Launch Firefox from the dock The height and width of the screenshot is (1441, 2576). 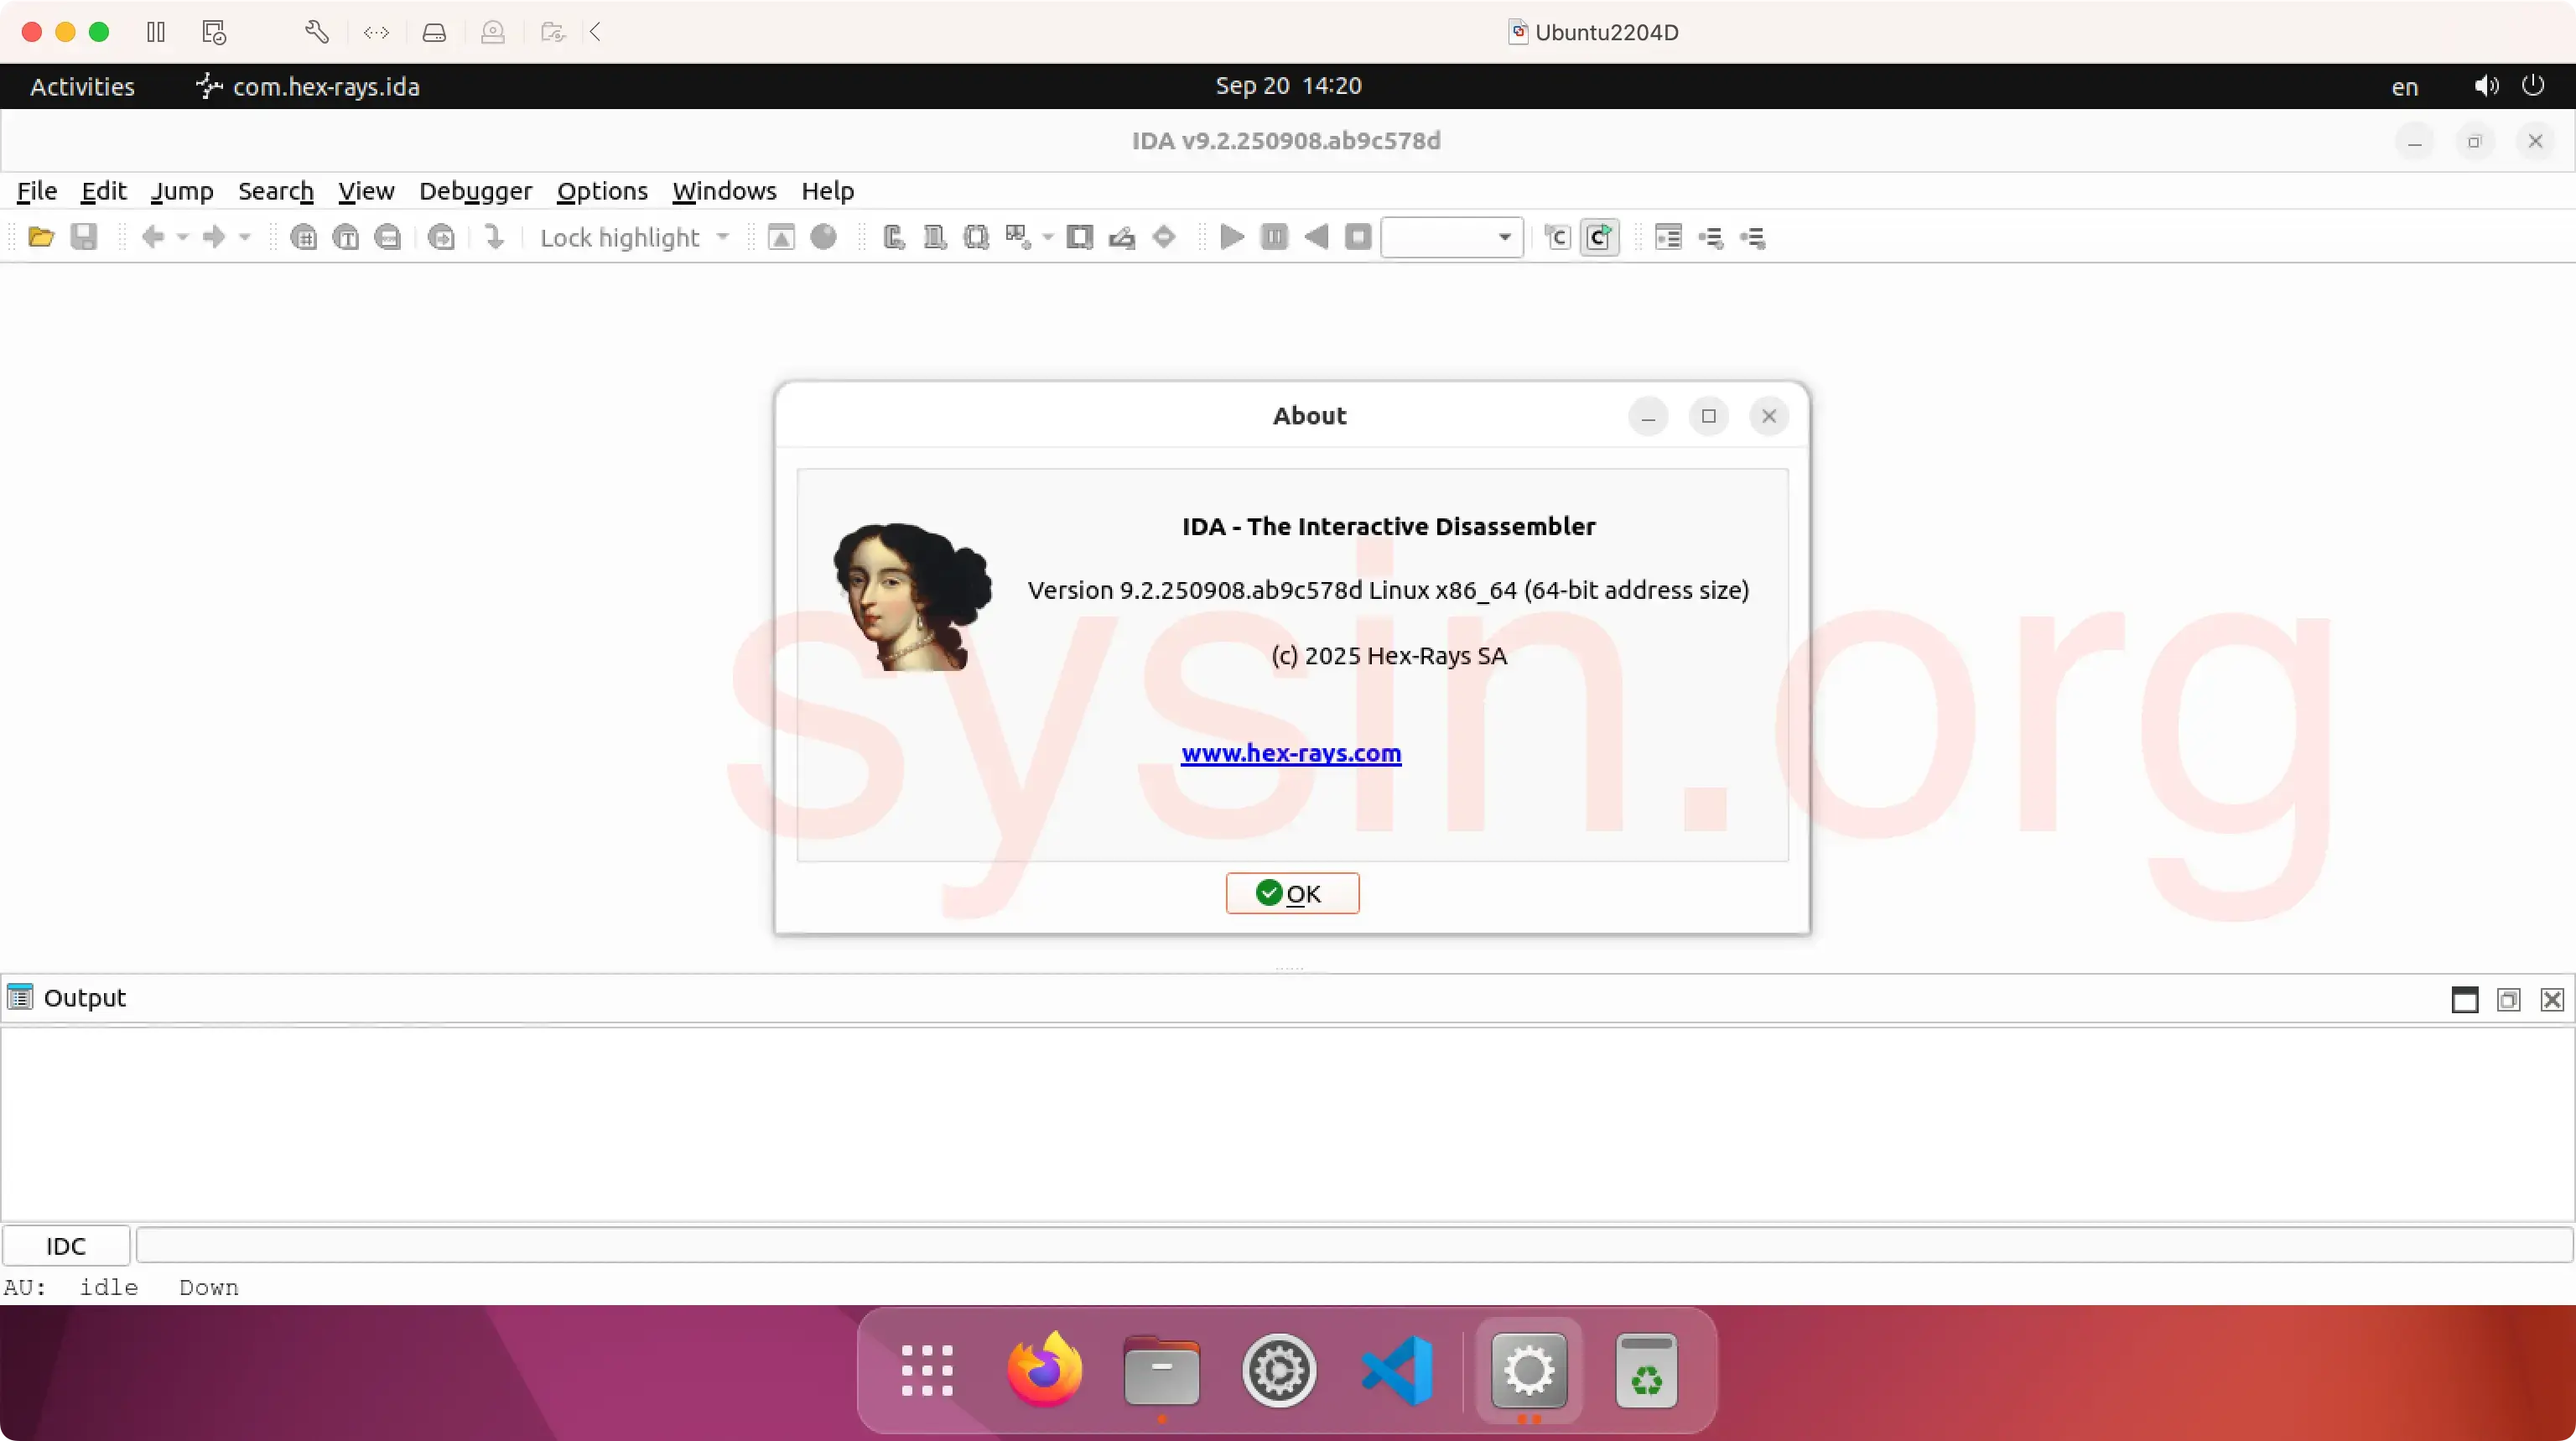[x=1044, y=1370]
